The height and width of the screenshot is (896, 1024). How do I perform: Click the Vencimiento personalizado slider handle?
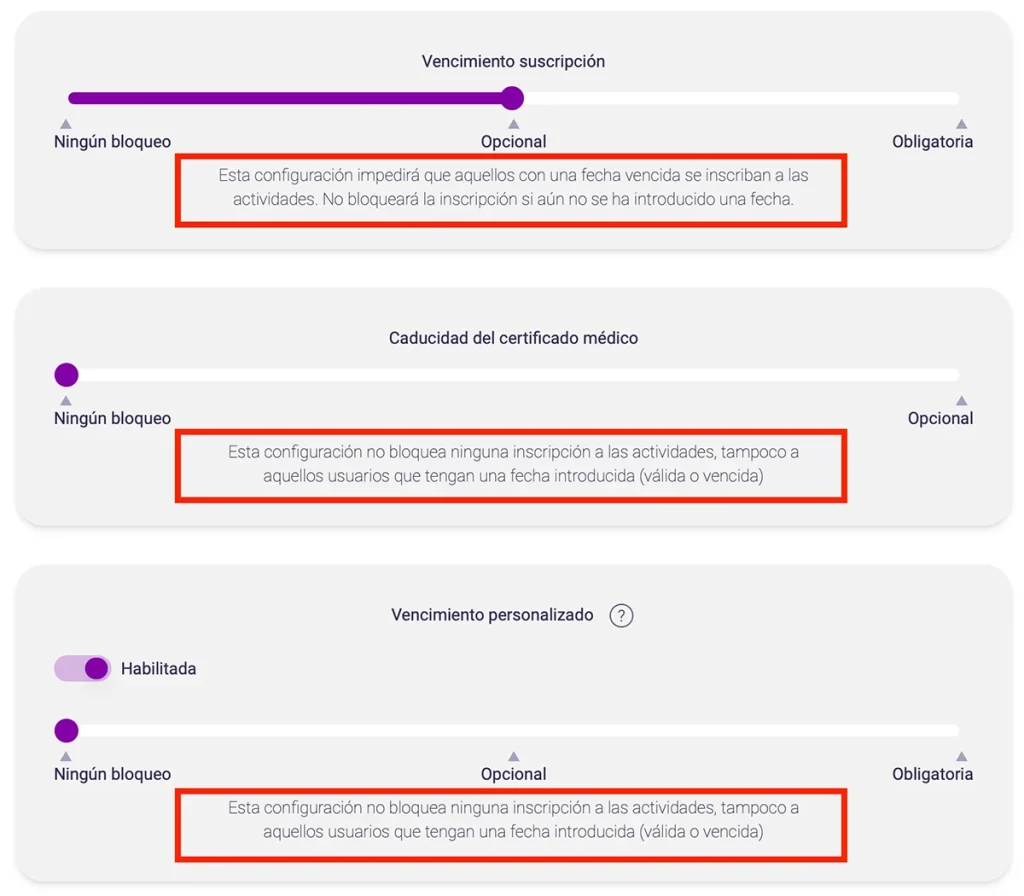click(x=66, y=731)
